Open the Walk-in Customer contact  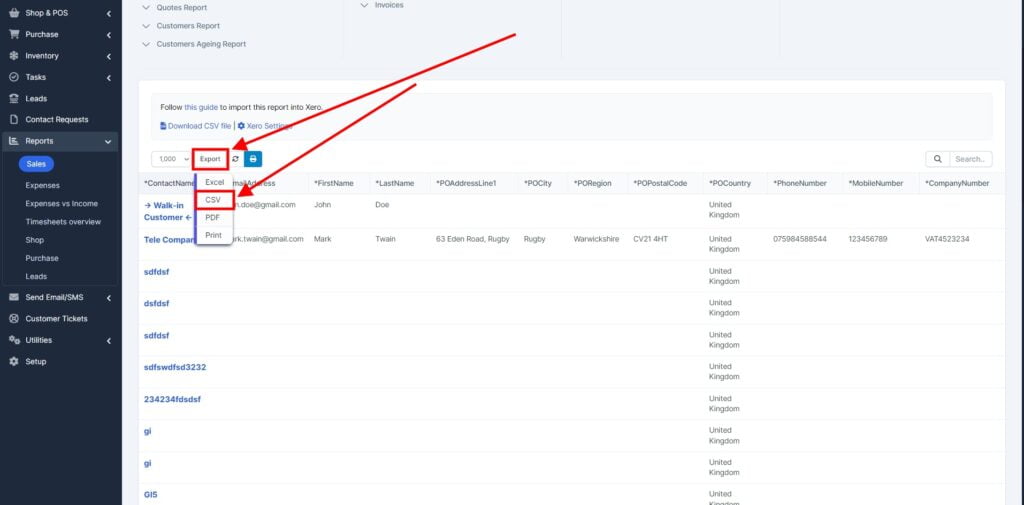coord(168,211)
